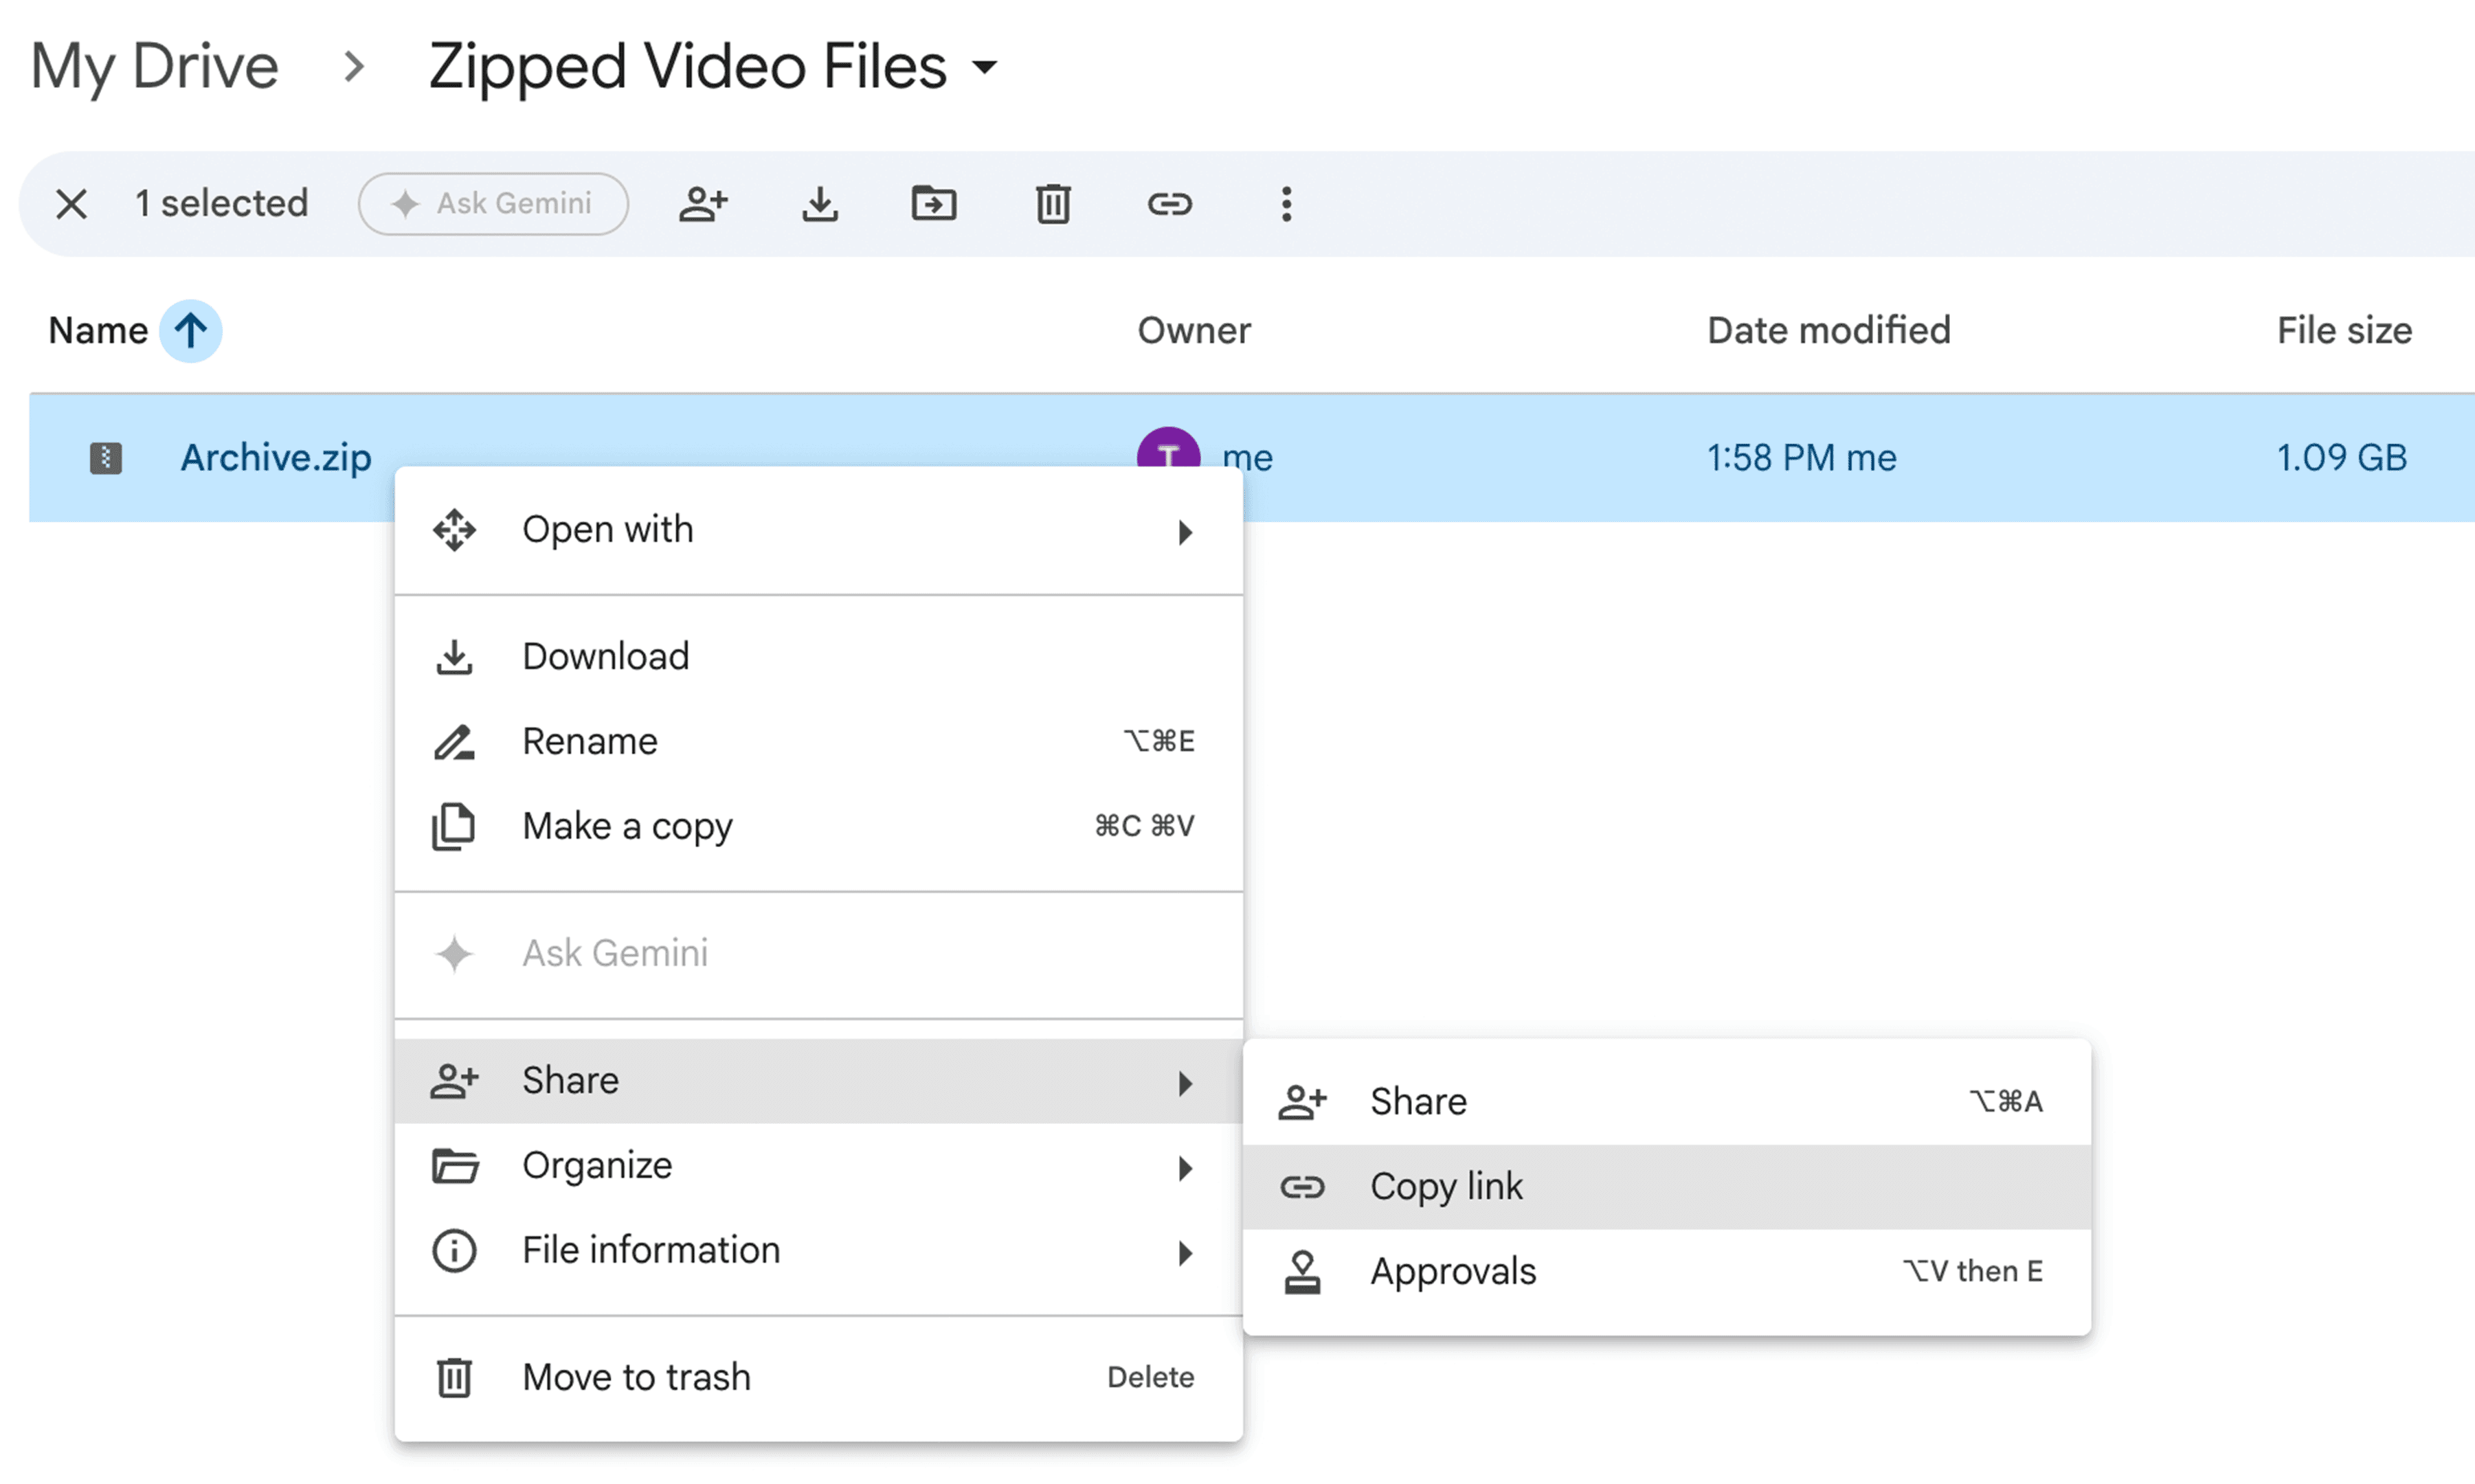The image size is (2475, 1484).
Task: Expand the Open with submenu arrow
Action: (1185, 532)
